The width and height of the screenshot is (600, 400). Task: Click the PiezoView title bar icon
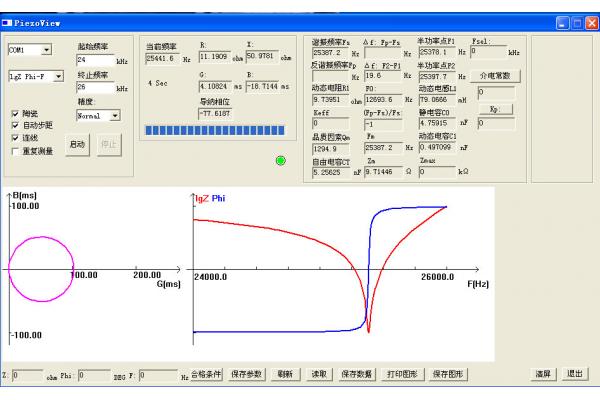point(7,23)
